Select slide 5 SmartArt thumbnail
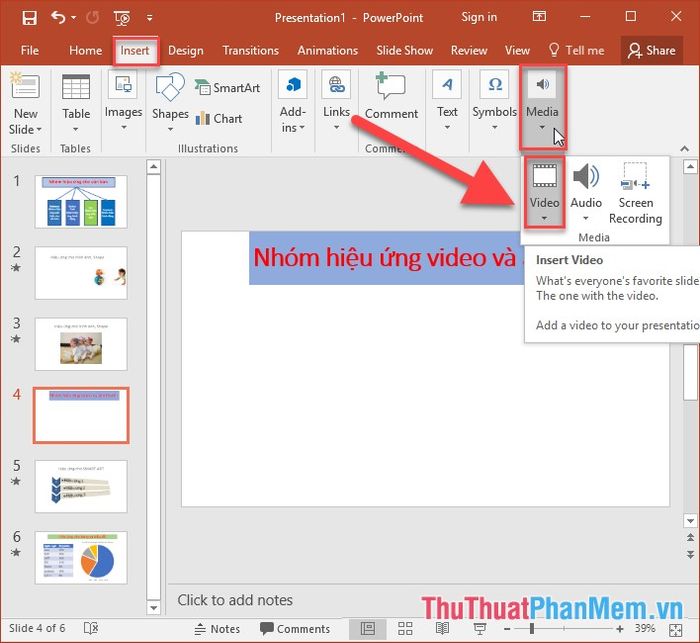700x643 pixels. tap(81, 486)
